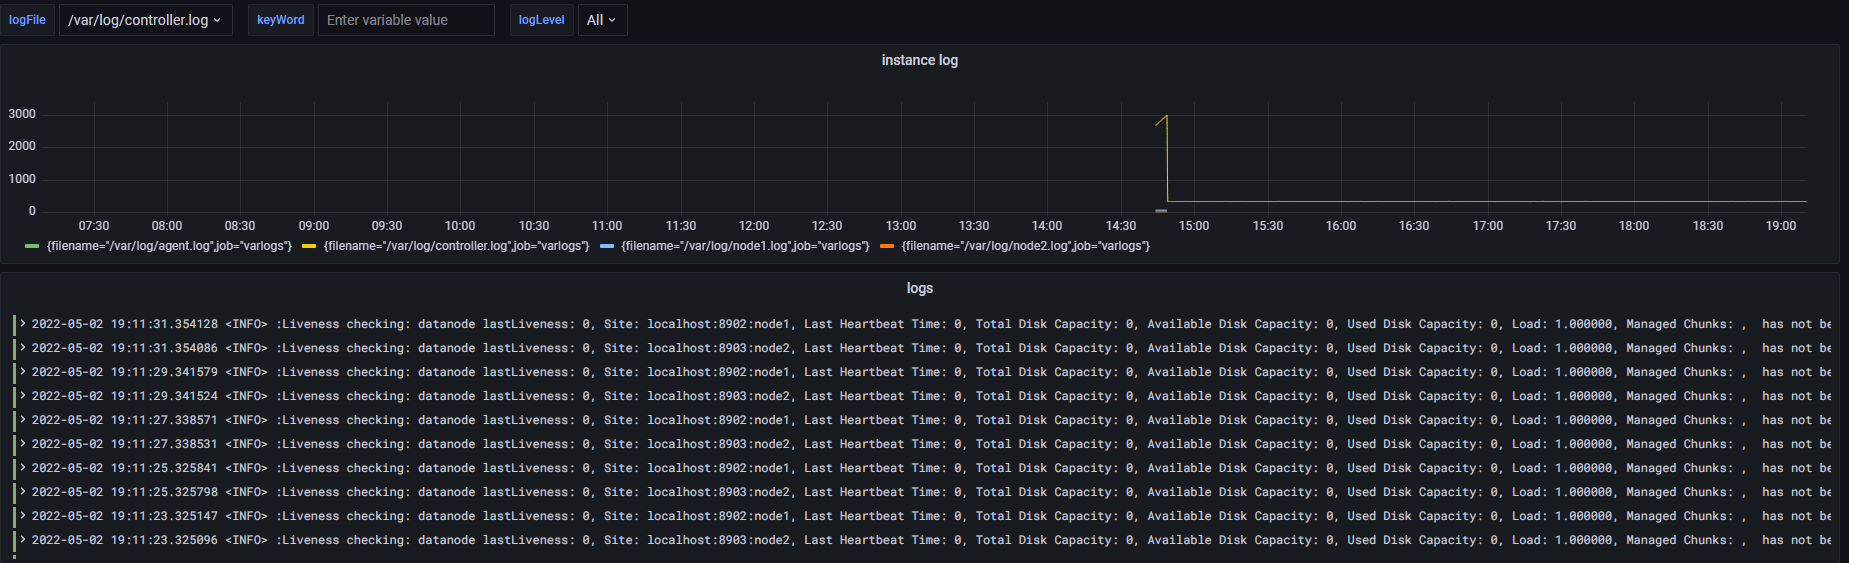This screenshot has height=563, width=1849.
Task: Click the node2.log legend label
Action: [1025, 246]
